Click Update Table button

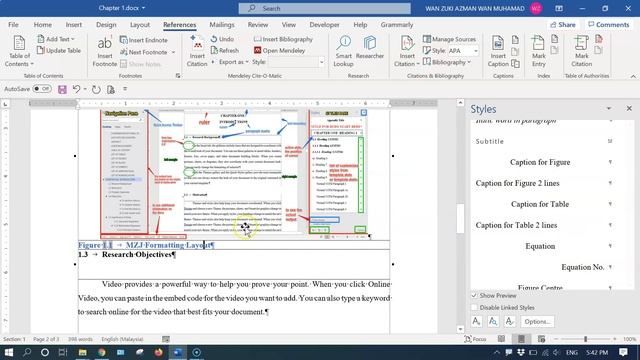tap(59, 51)
